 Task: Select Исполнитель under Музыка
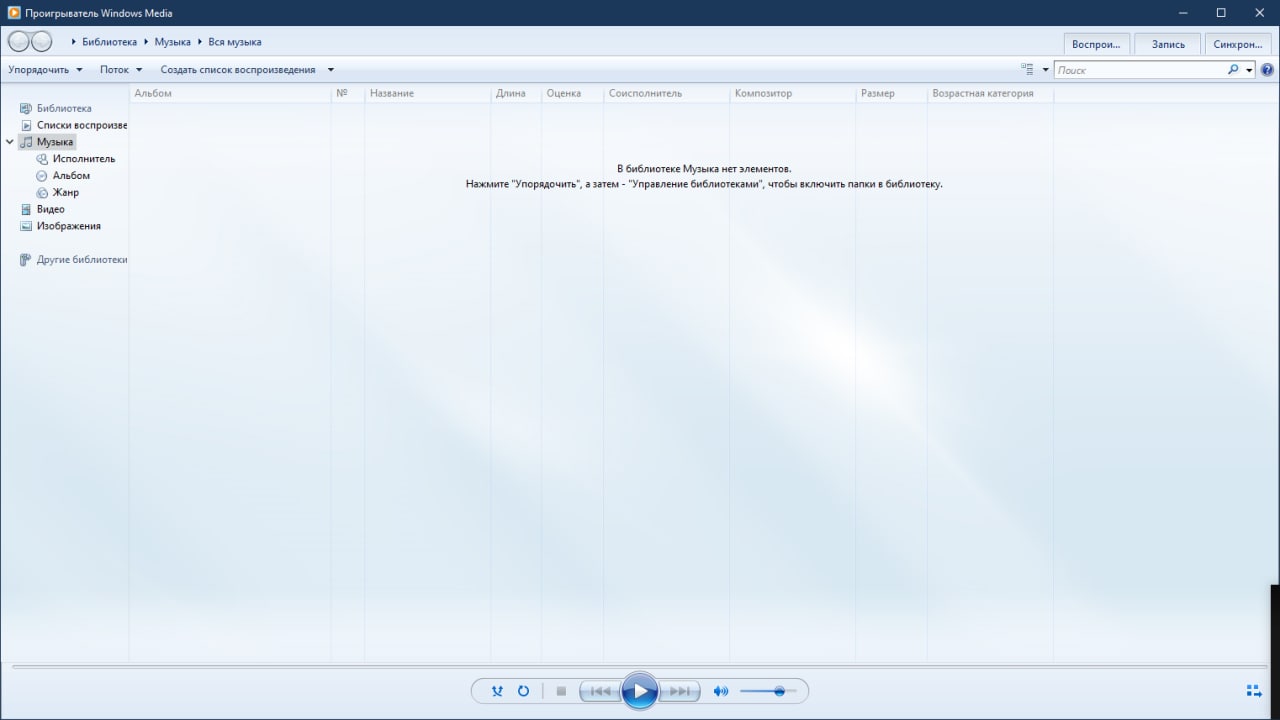point(84,159)
